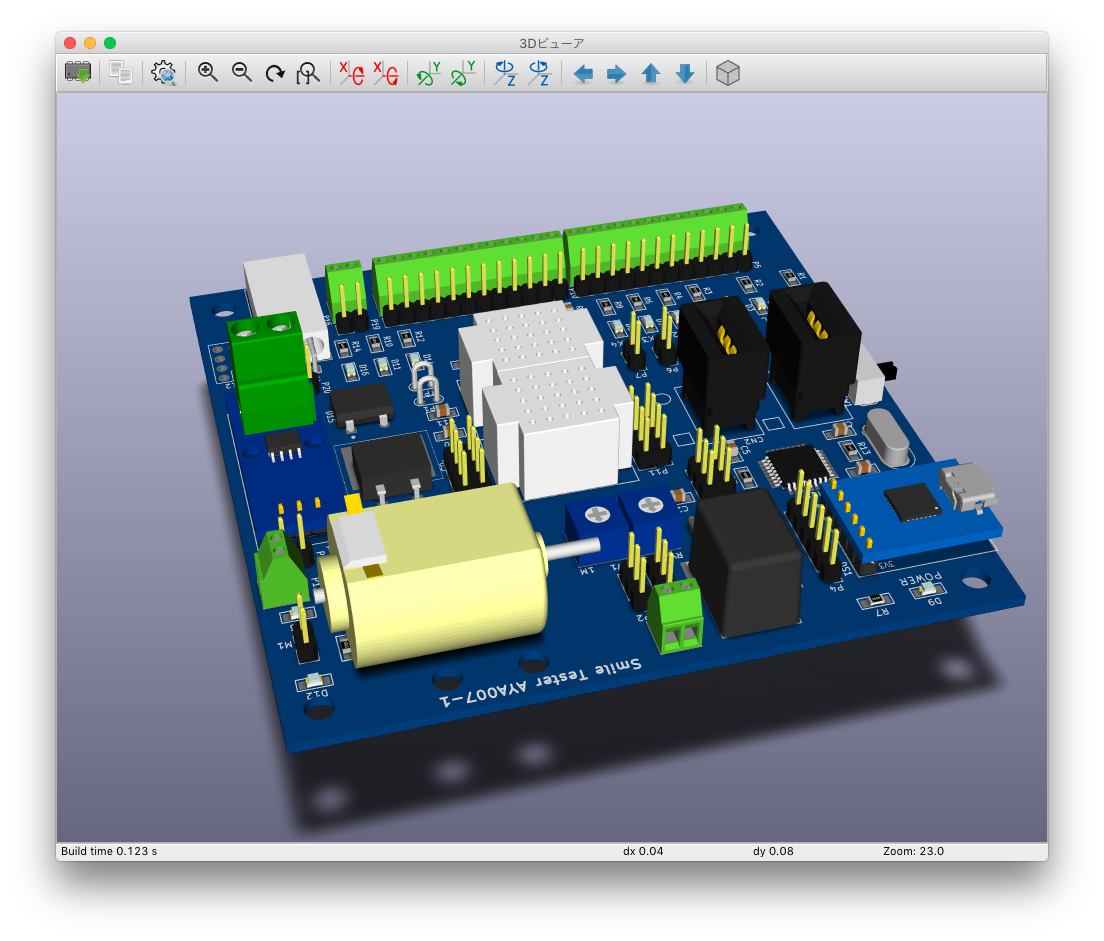Click the zoom out magnifier
The image size is (1104, 941).
click(242, 72)
